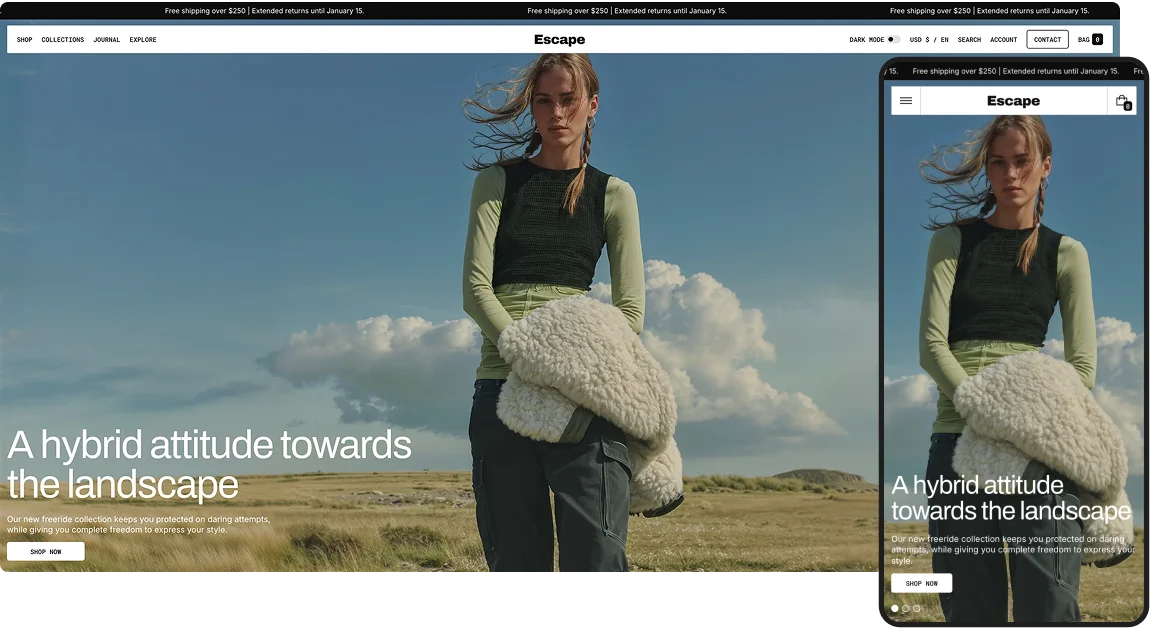Open the Explore menu item
Viewport: 1150px width, 628px height.
(143, 40)
